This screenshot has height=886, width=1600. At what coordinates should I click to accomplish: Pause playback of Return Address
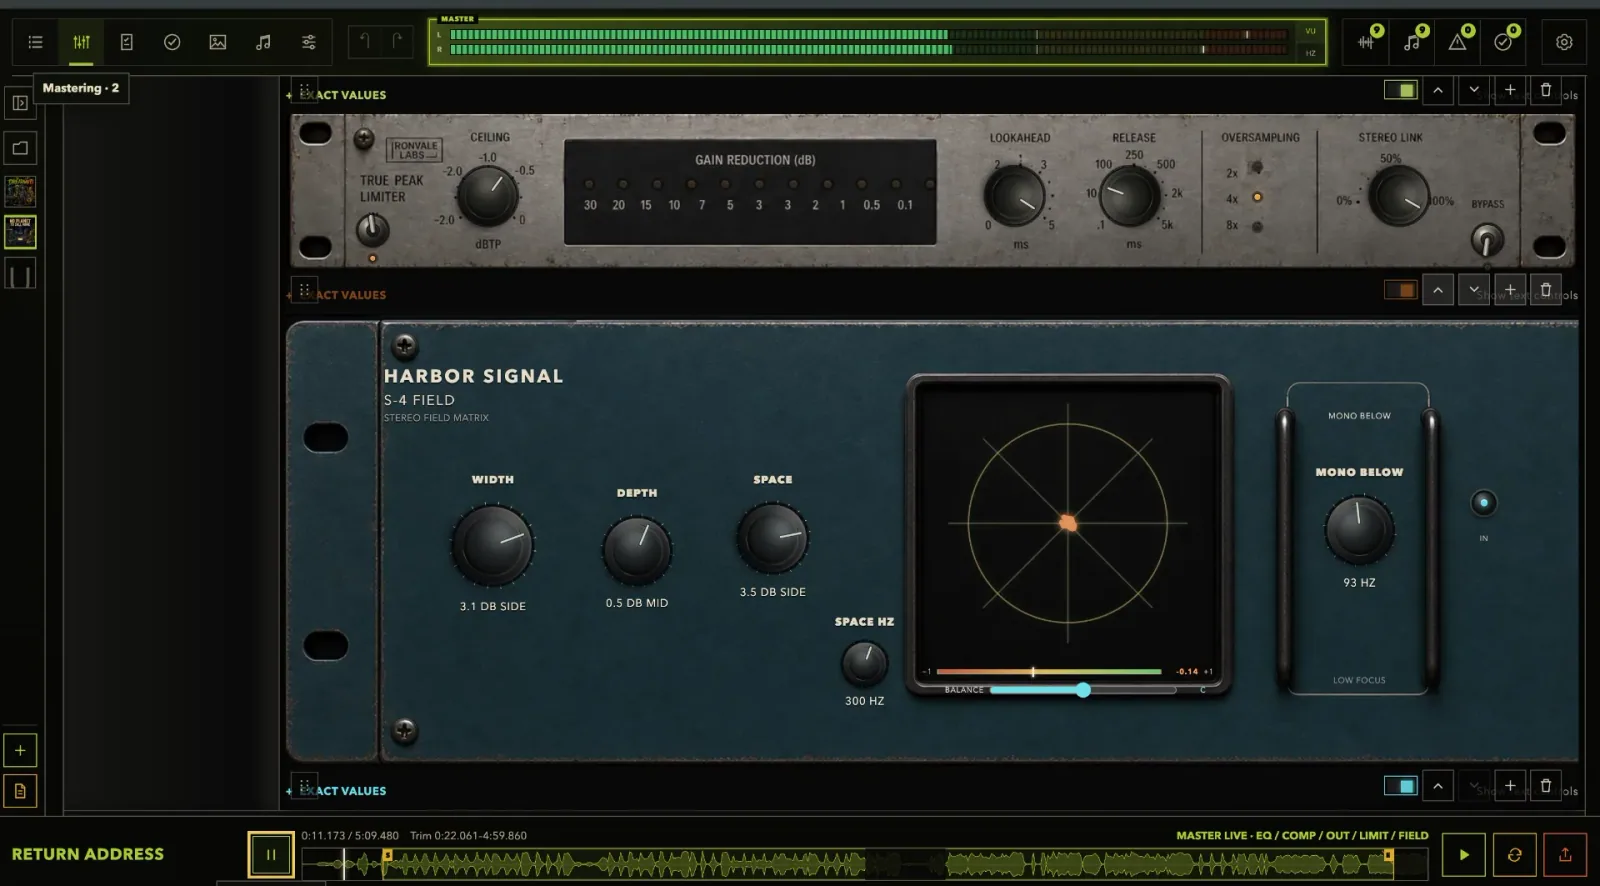270,855
